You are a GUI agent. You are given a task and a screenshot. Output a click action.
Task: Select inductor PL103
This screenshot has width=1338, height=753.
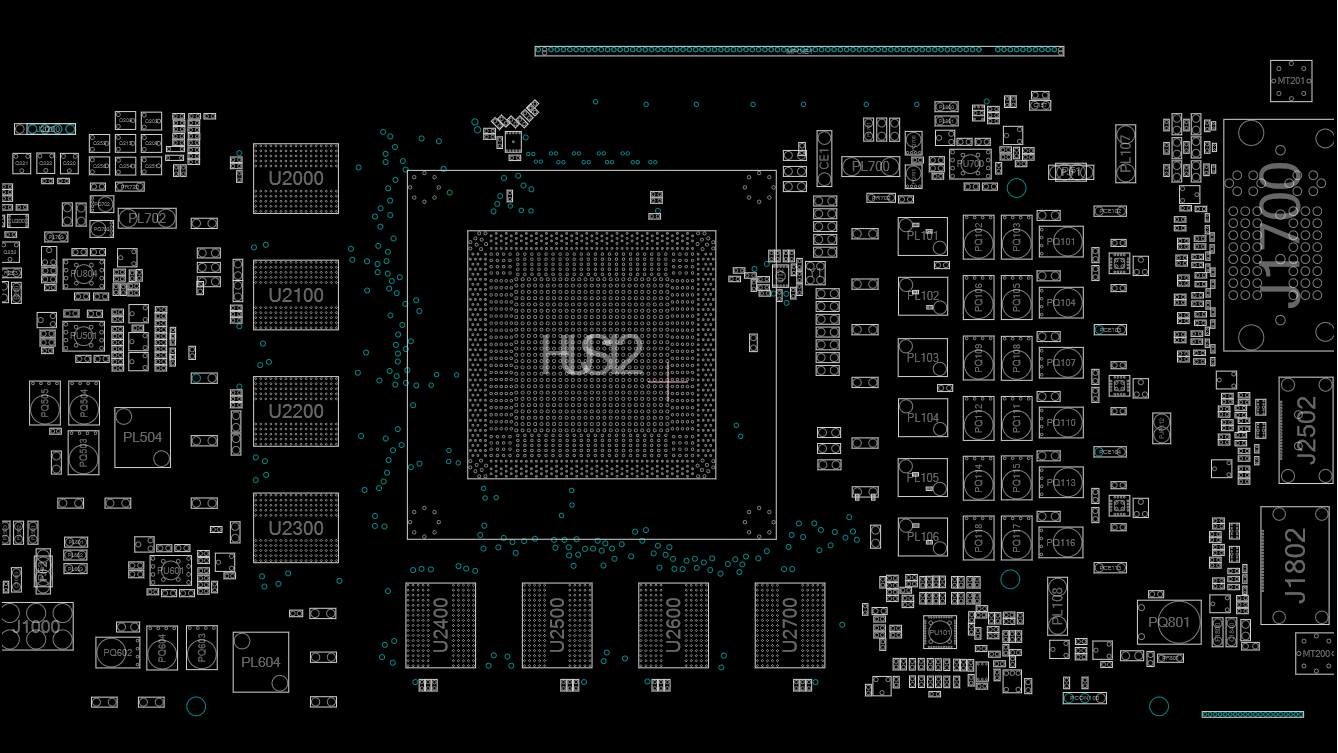point(923,358)
